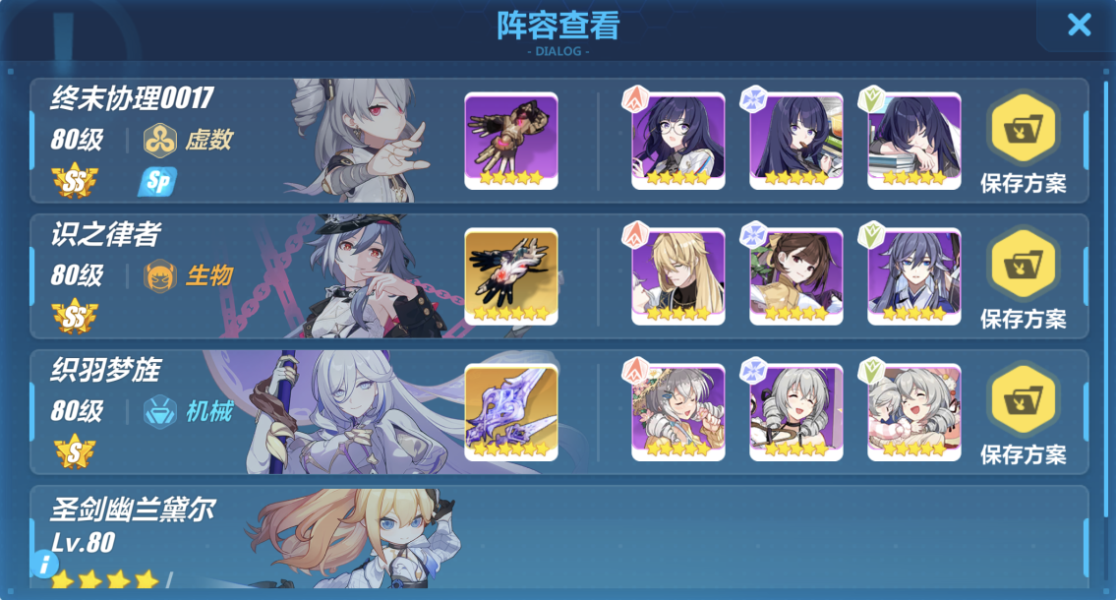Select the black glove weapon of 识之律者
Screen dimensions: 1116x600
click(x=511, y=277)
